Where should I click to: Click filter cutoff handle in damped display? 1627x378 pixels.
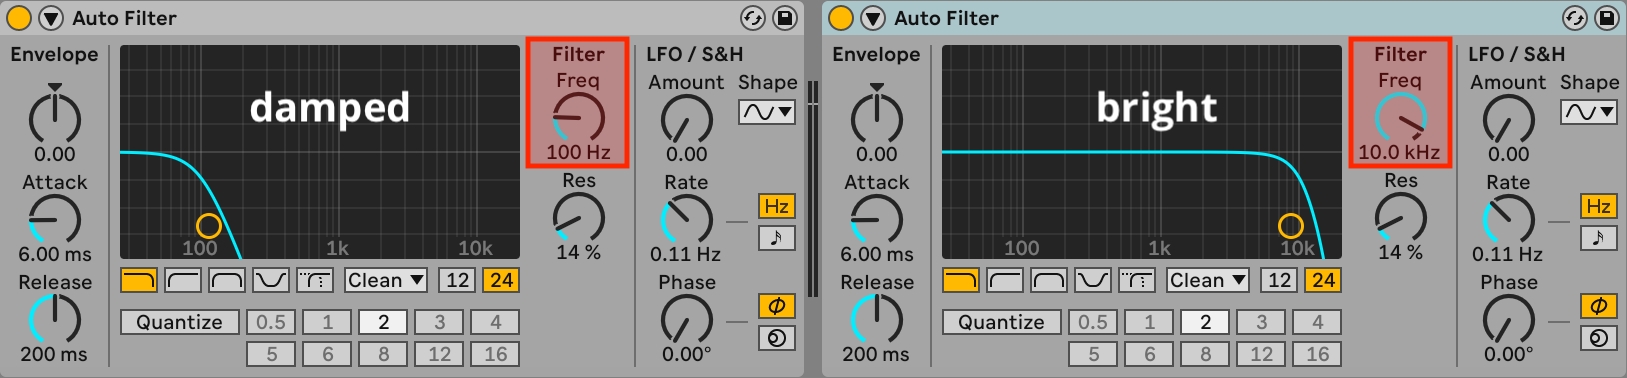pyautogui.click(x=208, y=225)
